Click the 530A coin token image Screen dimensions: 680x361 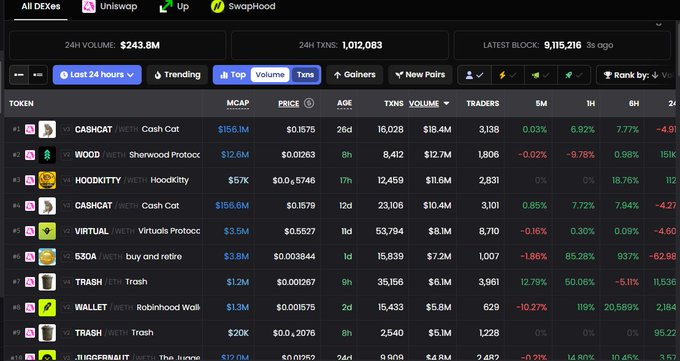47,256
